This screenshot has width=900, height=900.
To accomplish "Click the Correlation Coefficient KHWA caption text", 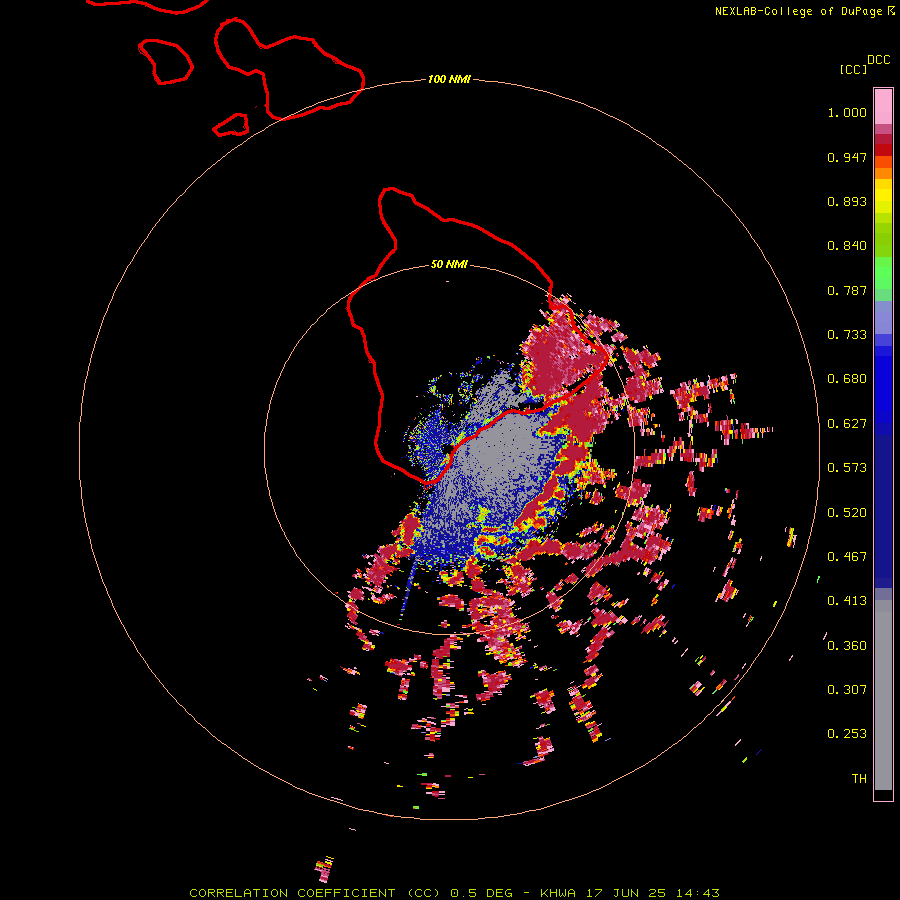I will (454, 893).
